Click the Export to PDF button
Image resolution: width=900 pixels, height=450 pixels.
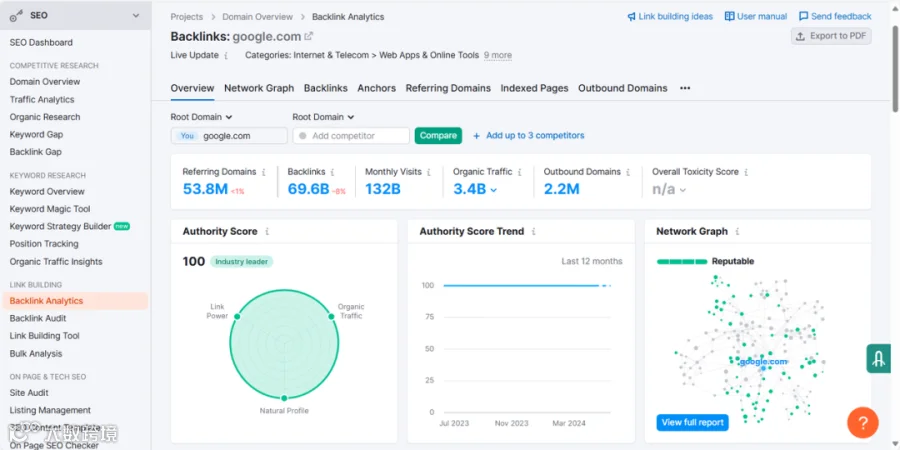pyautogui.click(x=831, y=36)
